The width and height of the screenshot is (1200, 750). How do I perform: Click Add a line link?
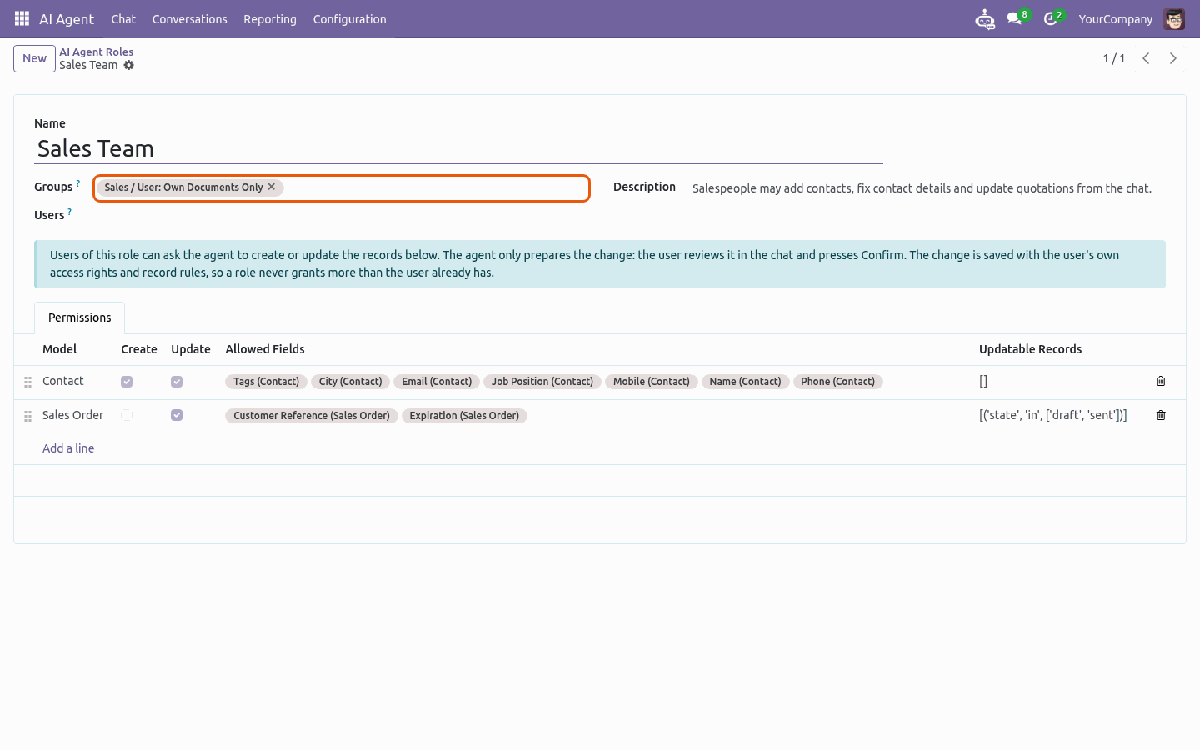(x=68, y=449)
